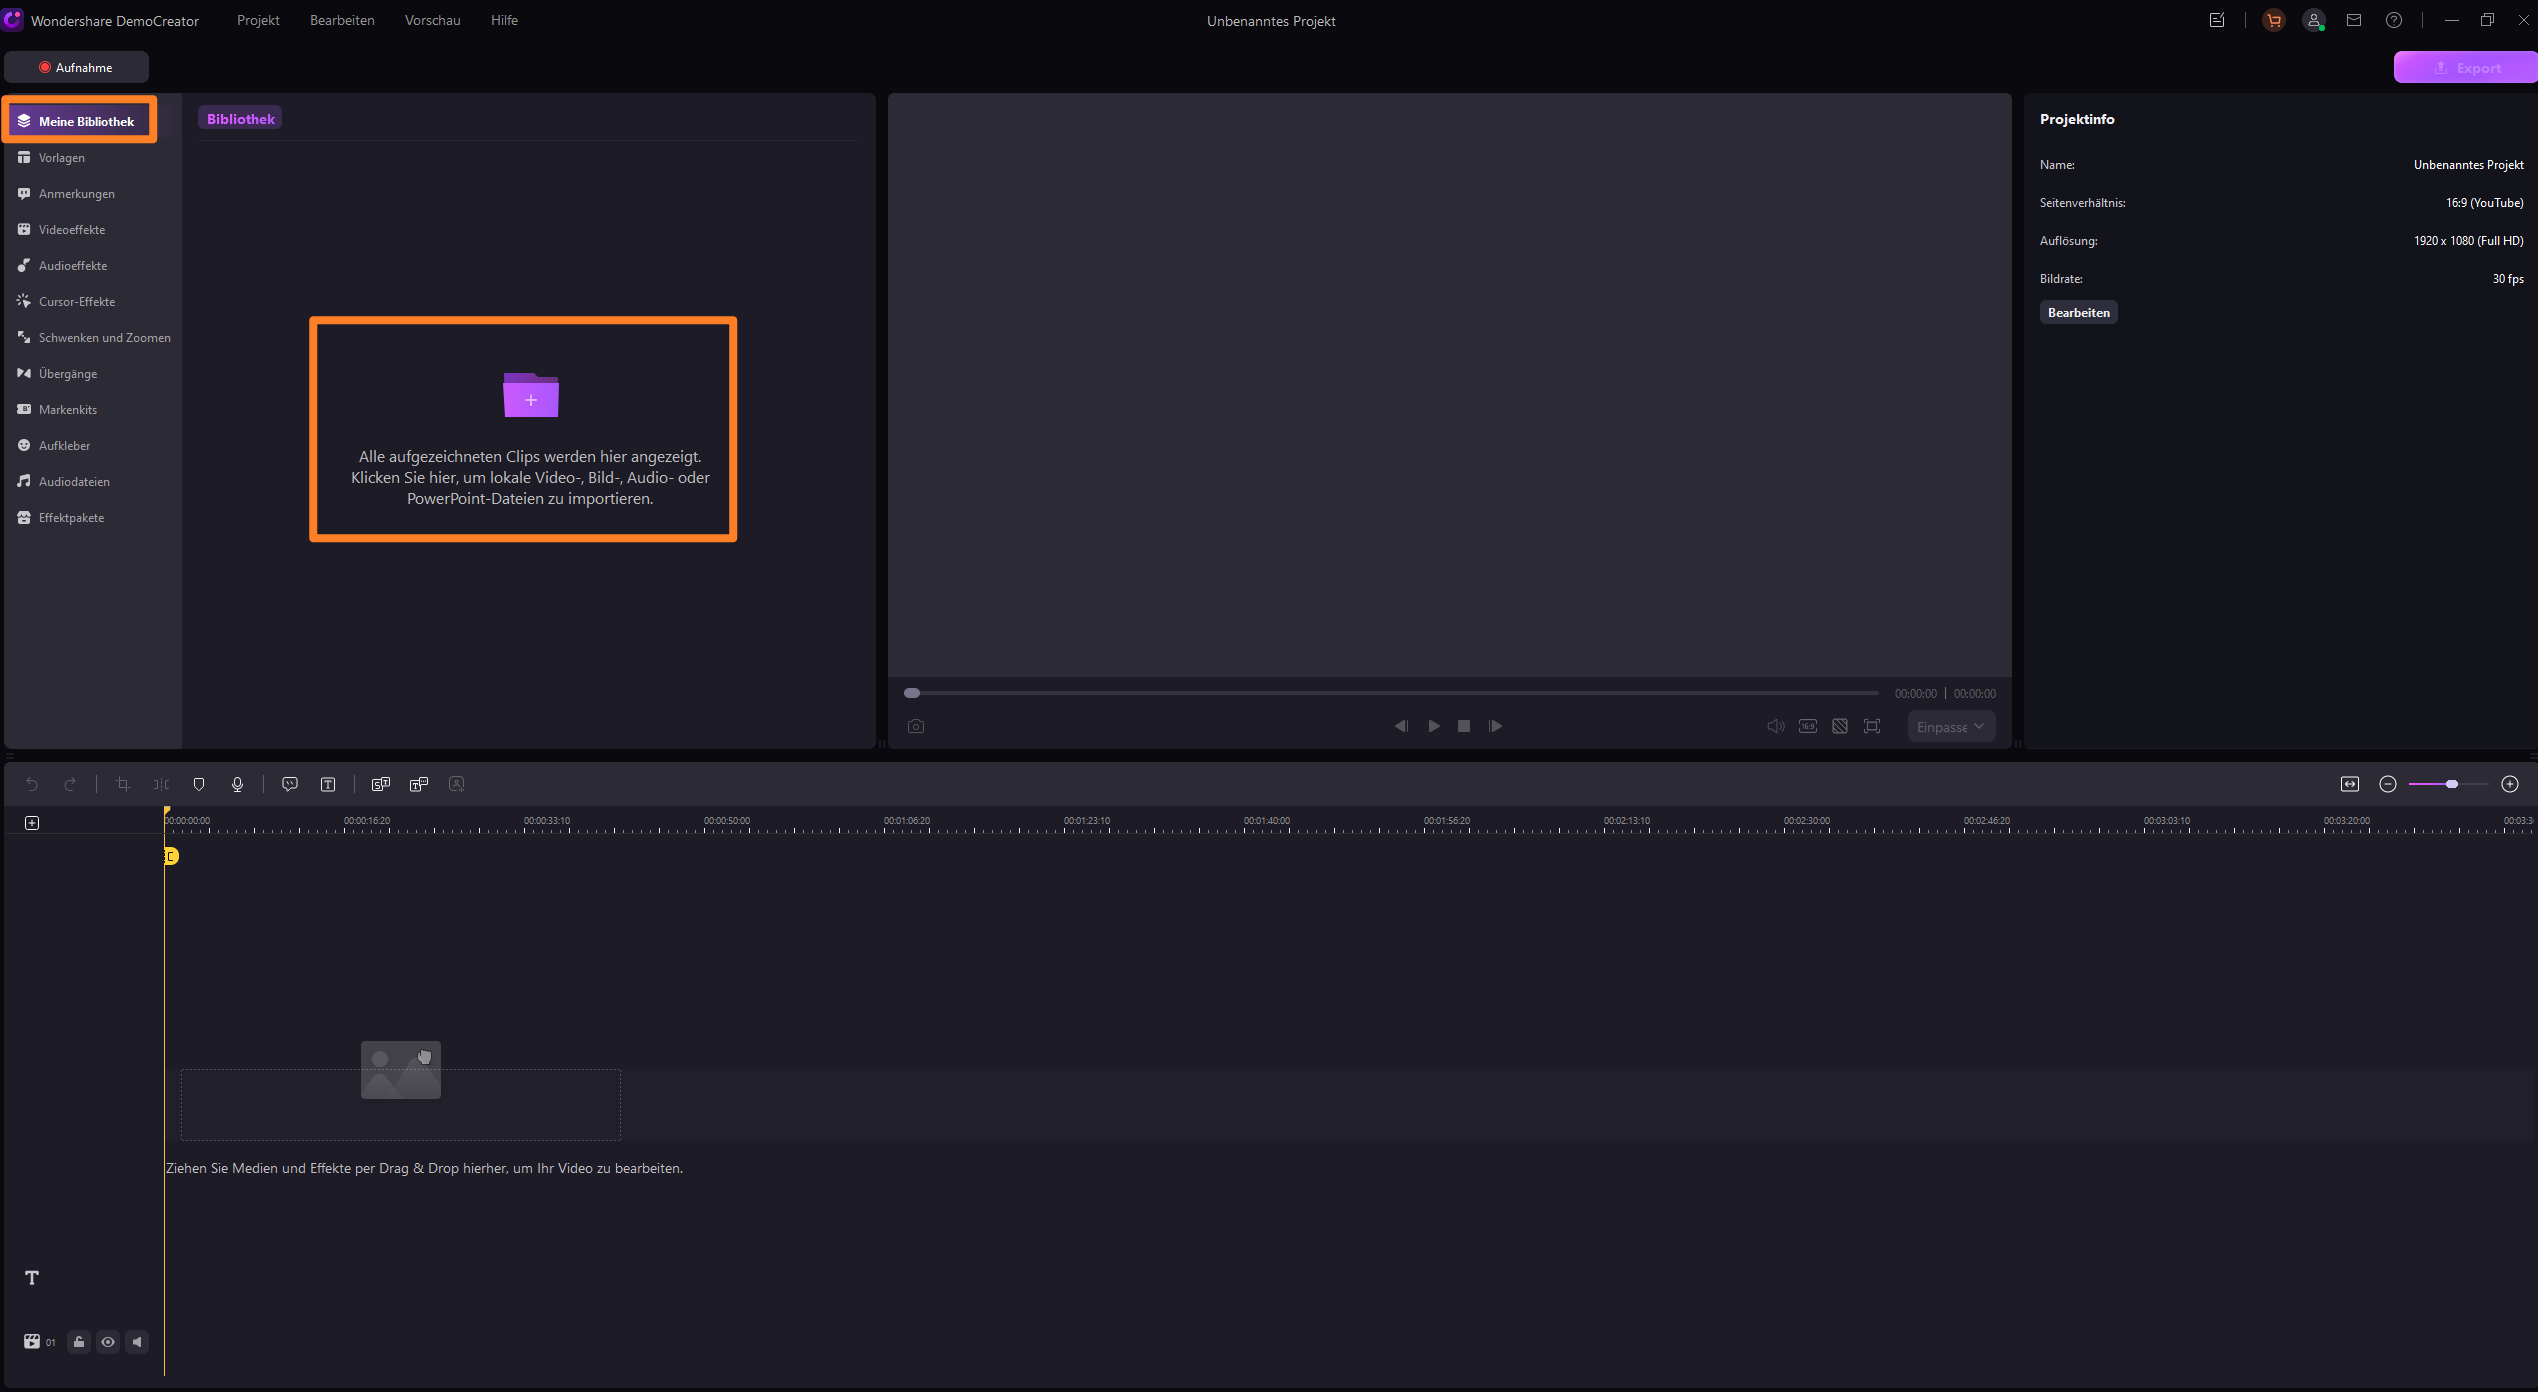Toggle visibility eye on track 01
Screen dimensions: 2538x1392
click(108, 1342)
